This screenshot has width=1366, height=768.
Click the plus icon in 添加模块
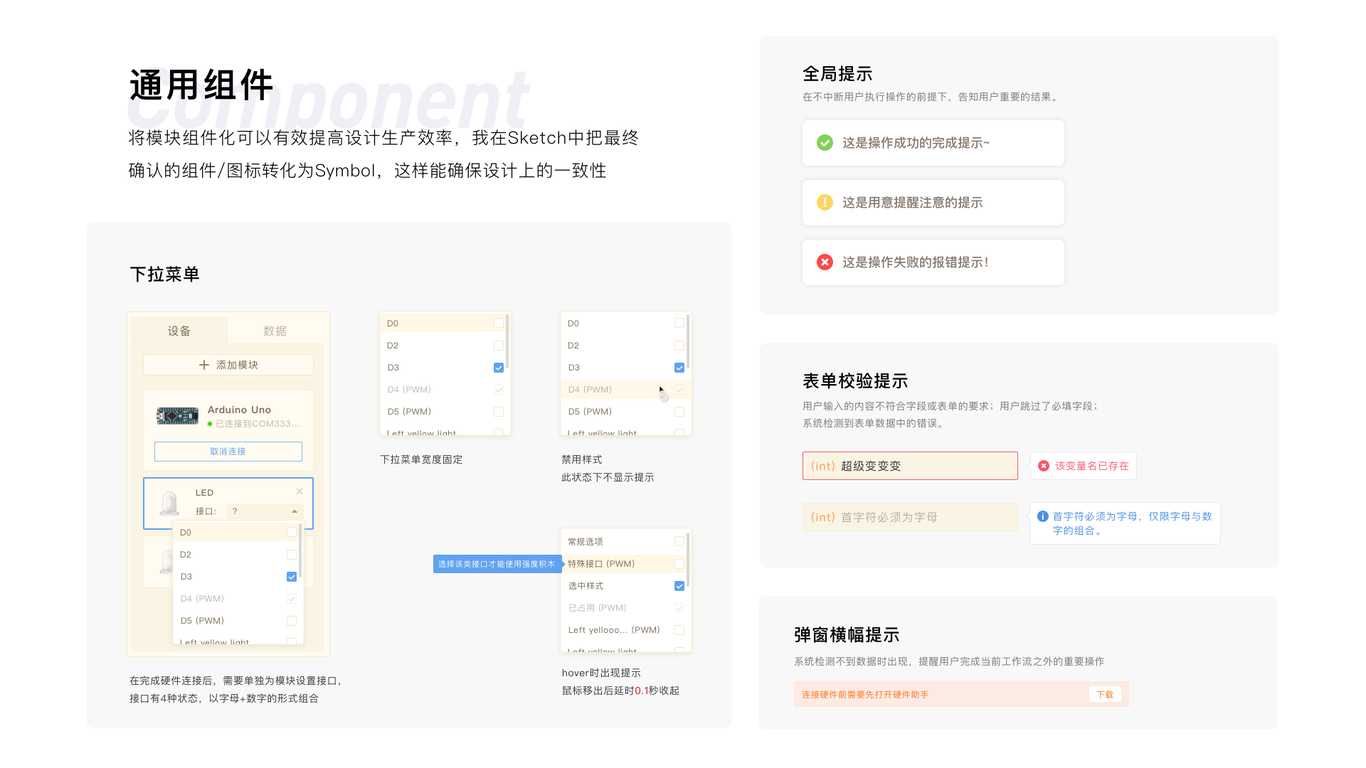204,365
